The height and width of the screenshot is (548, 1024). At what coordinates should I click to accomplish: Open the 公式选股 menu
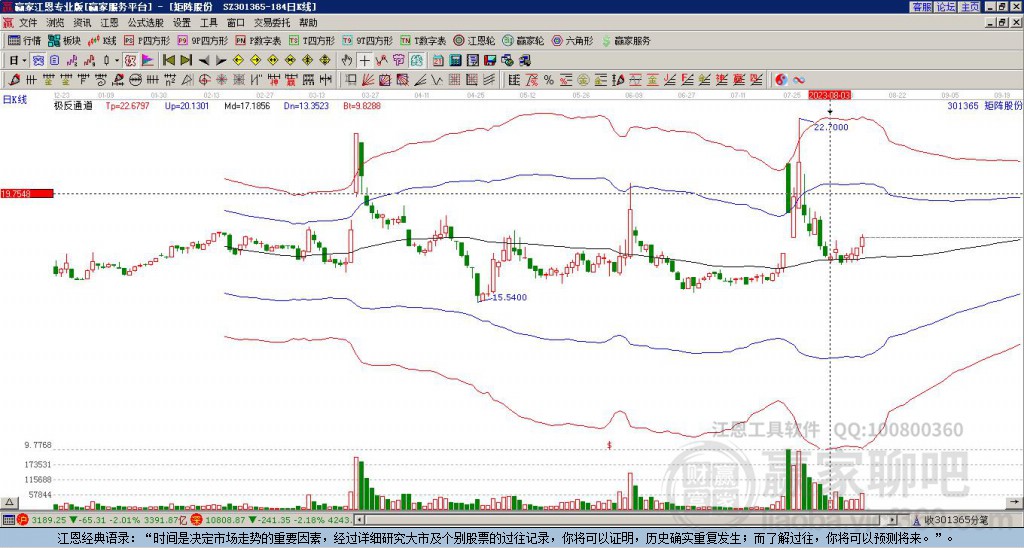point(146,23)
